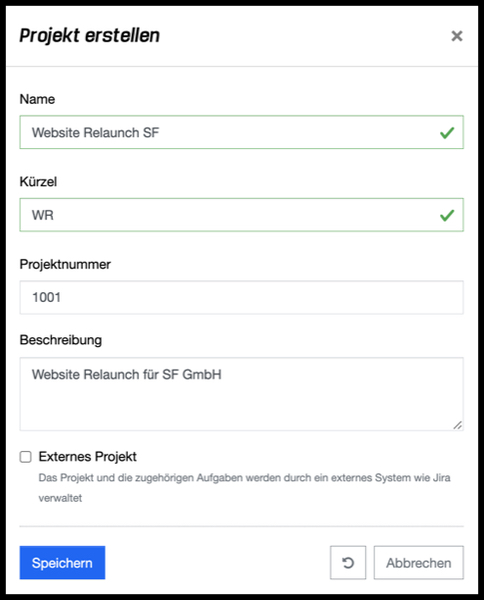Save the project with Speichern
Screen dimensions: 484x600
click(62, 562)
